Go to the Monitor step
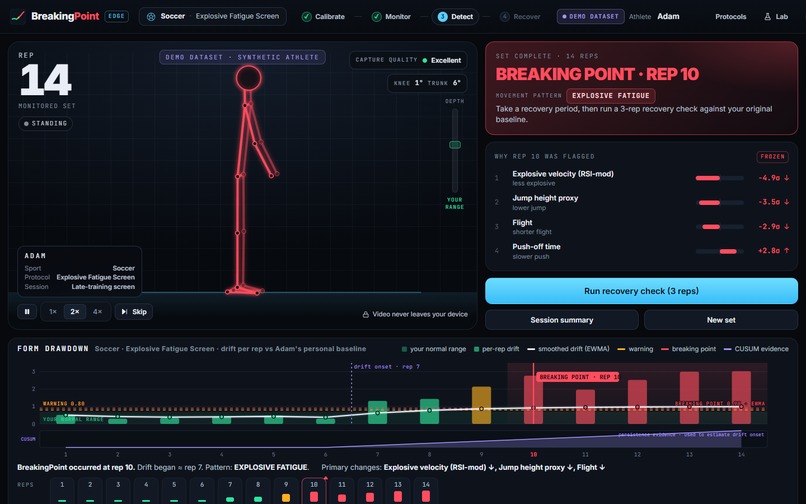The height and width of the screenshot is (504, 806). [391, 16]
